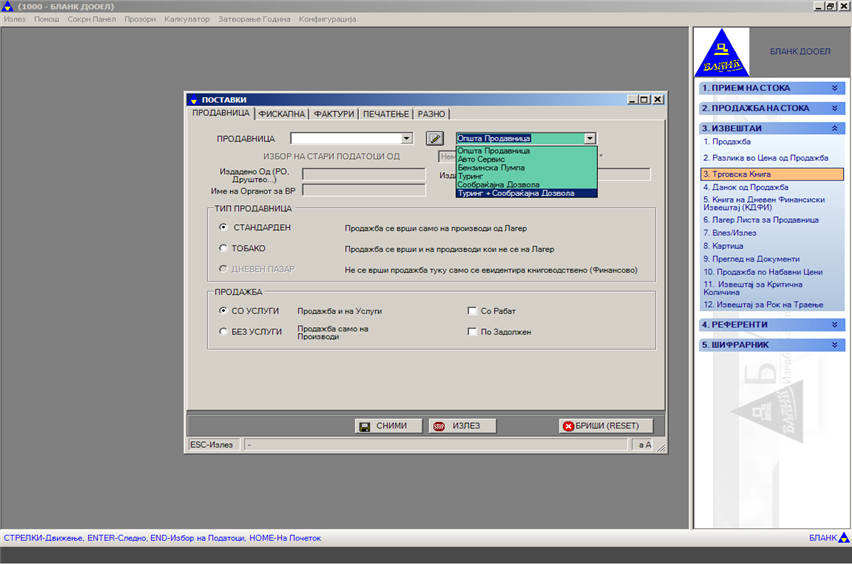This screenshot has width=852, height=564.
Task: Open the Калкулатор menu
Action: pyautogui.click(x=187, y=19)
